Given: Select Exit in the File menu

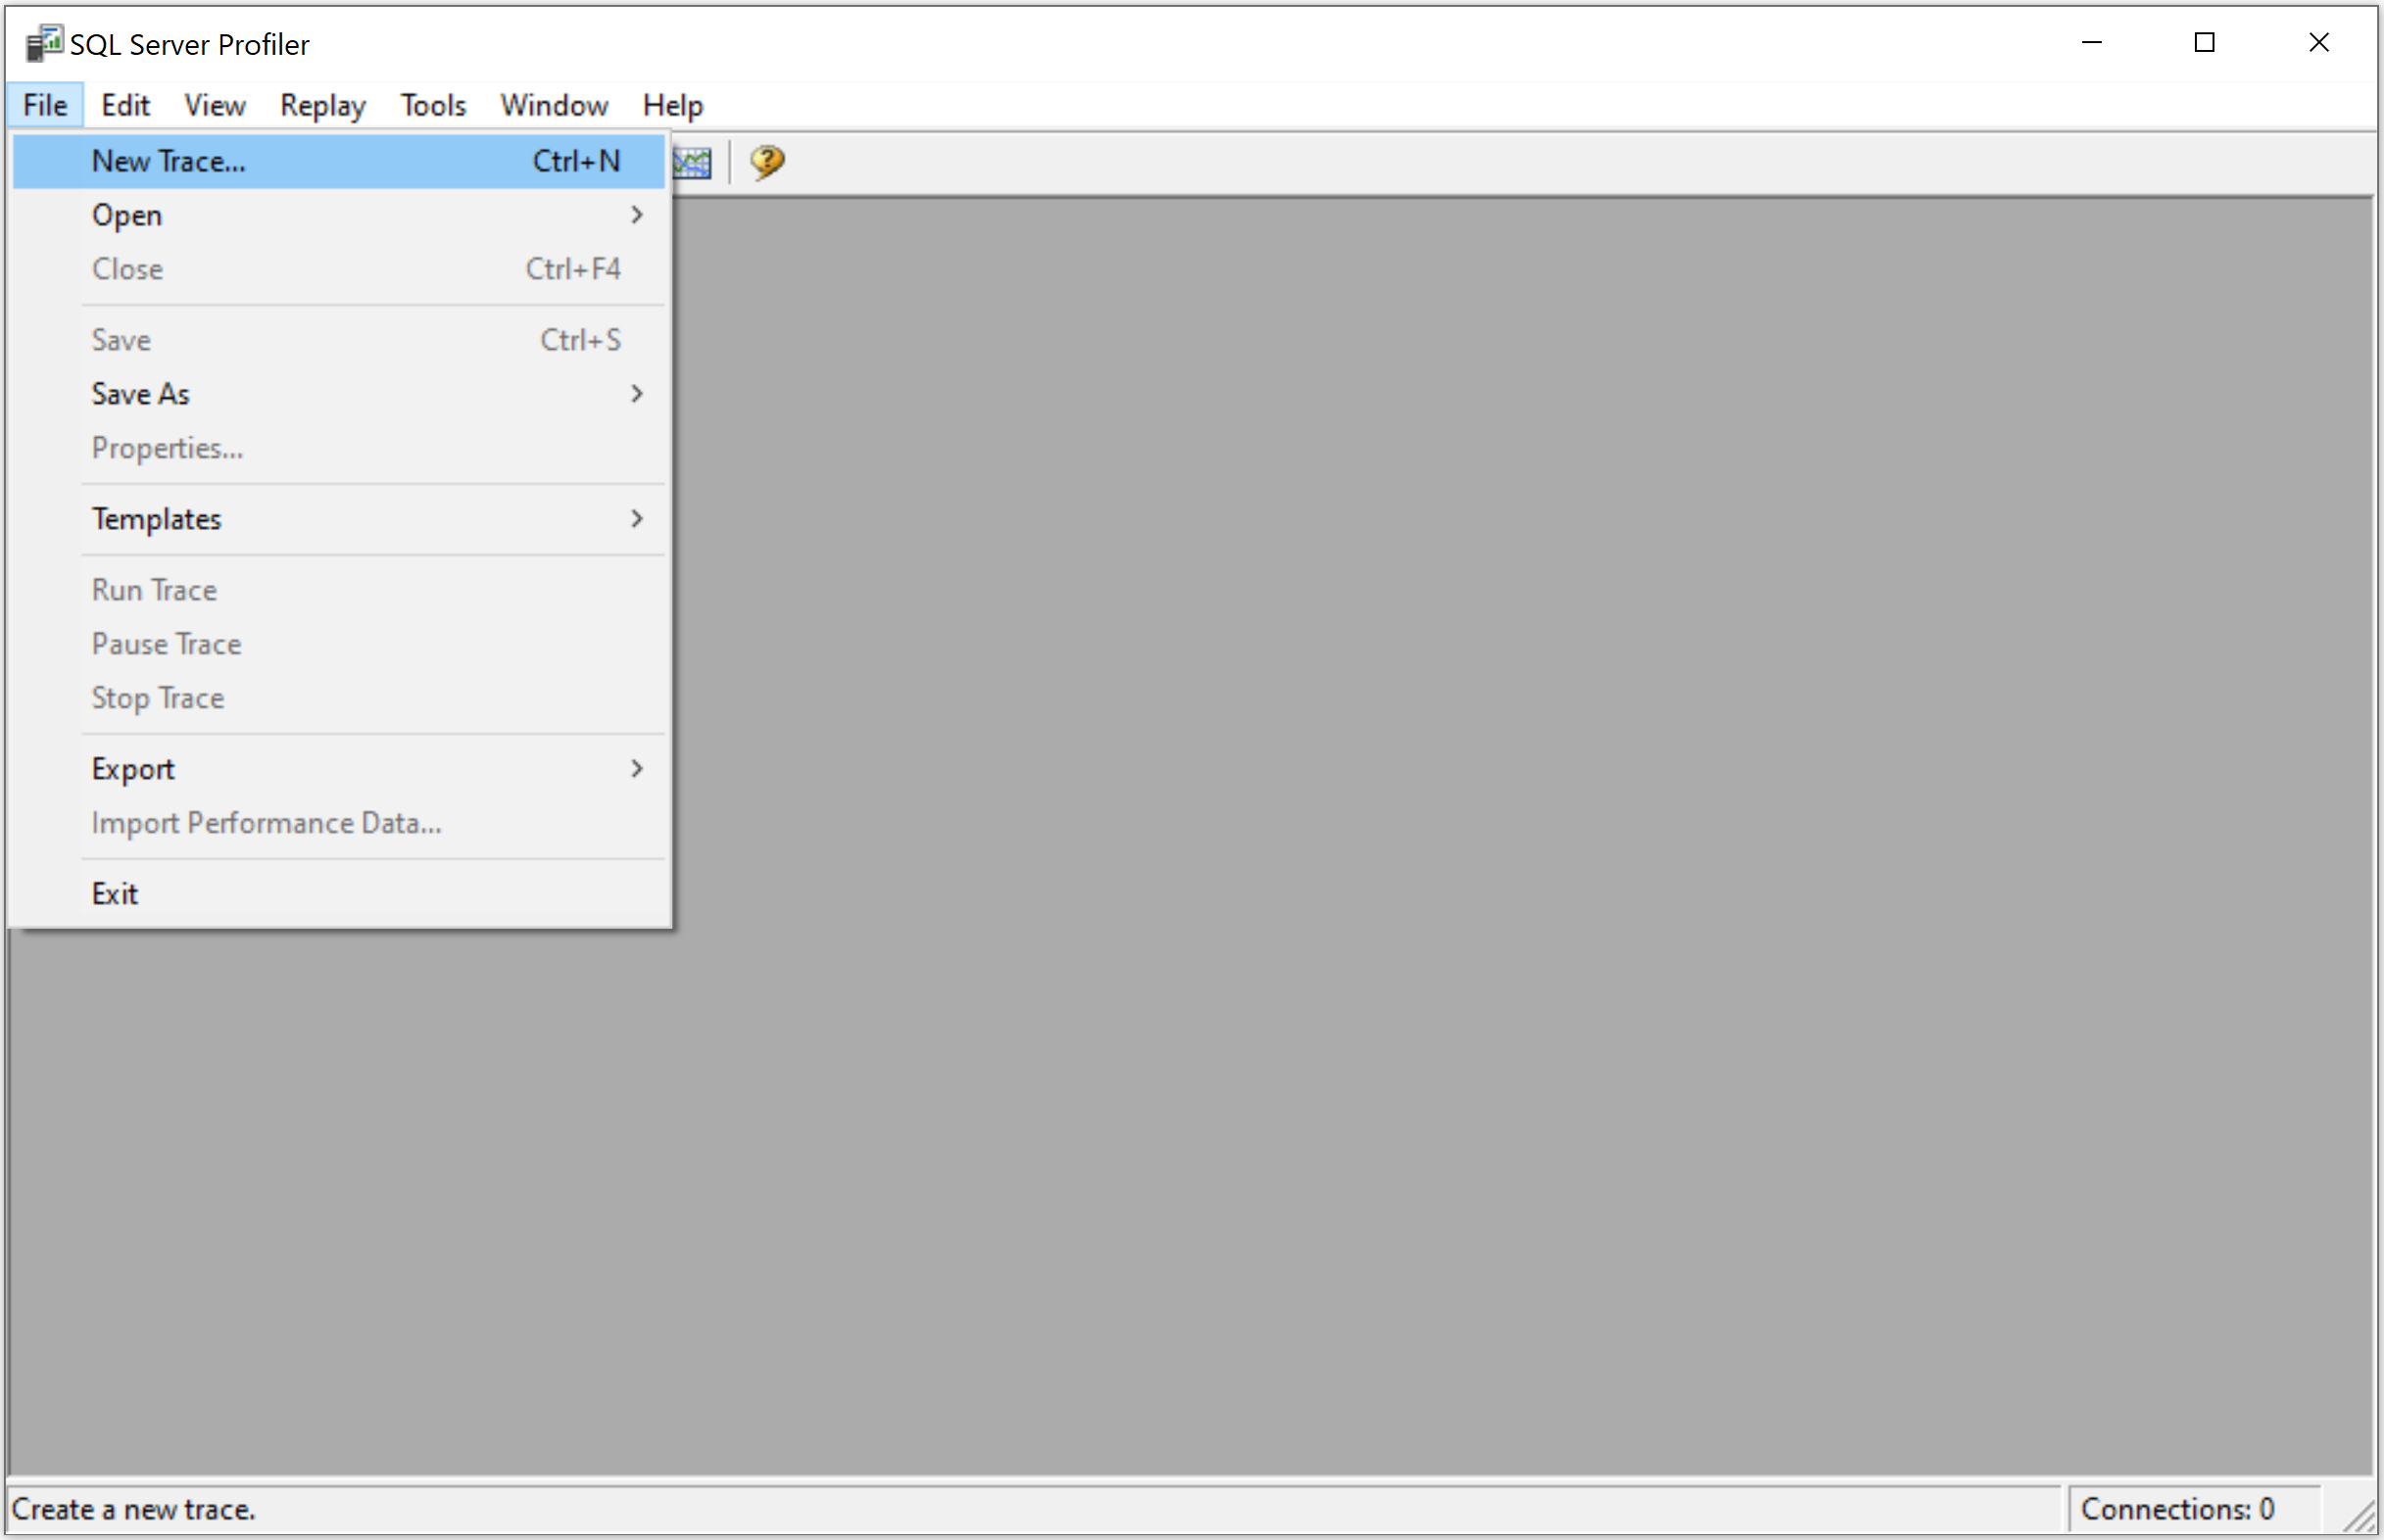Looking at the screenshot, I should pyautogui.click(x=115, y=893).
